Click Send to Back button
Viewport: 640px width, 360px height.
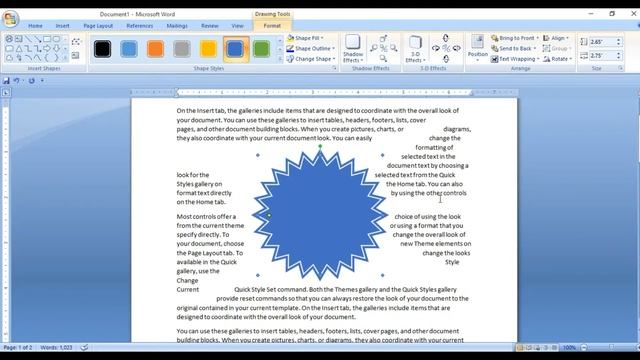click(513, 48)
